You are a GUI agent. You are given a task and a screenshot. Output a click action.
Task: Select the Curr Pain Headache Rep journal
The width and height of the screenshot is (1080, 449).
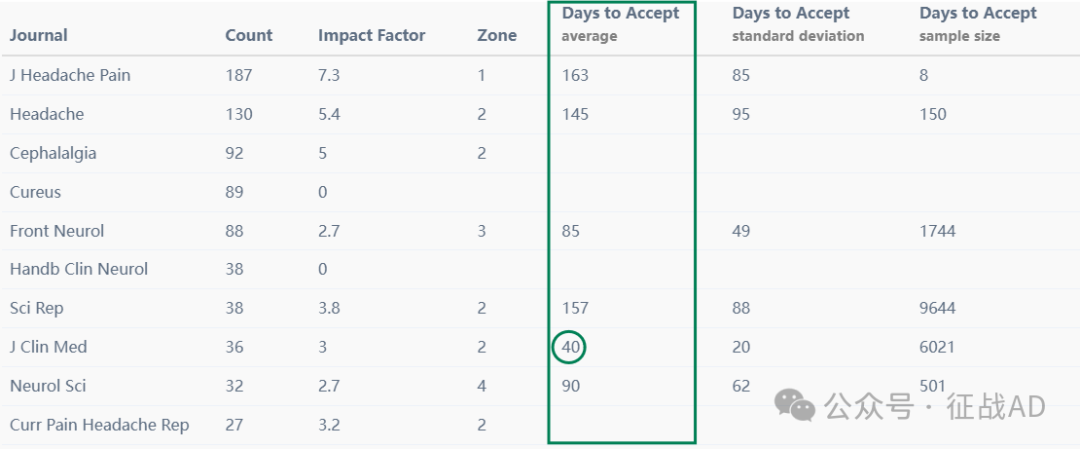click(x=99, y=425)
